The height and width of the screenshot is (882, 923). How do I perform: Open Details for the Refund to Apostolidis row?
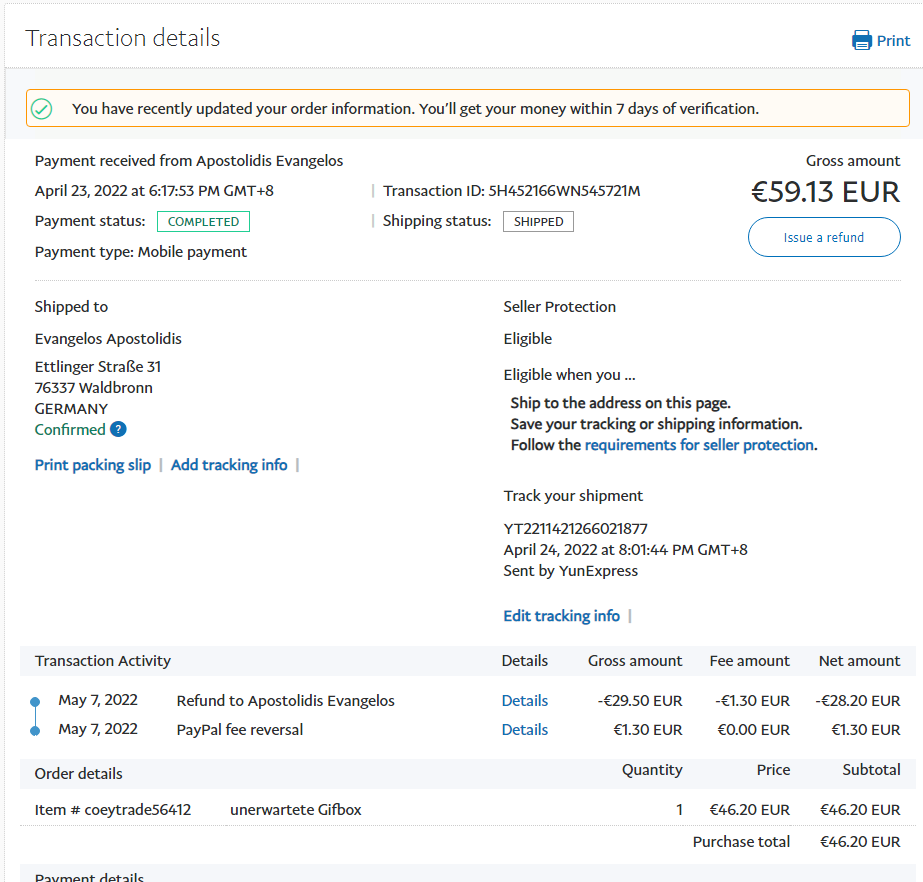click(524, 701)
